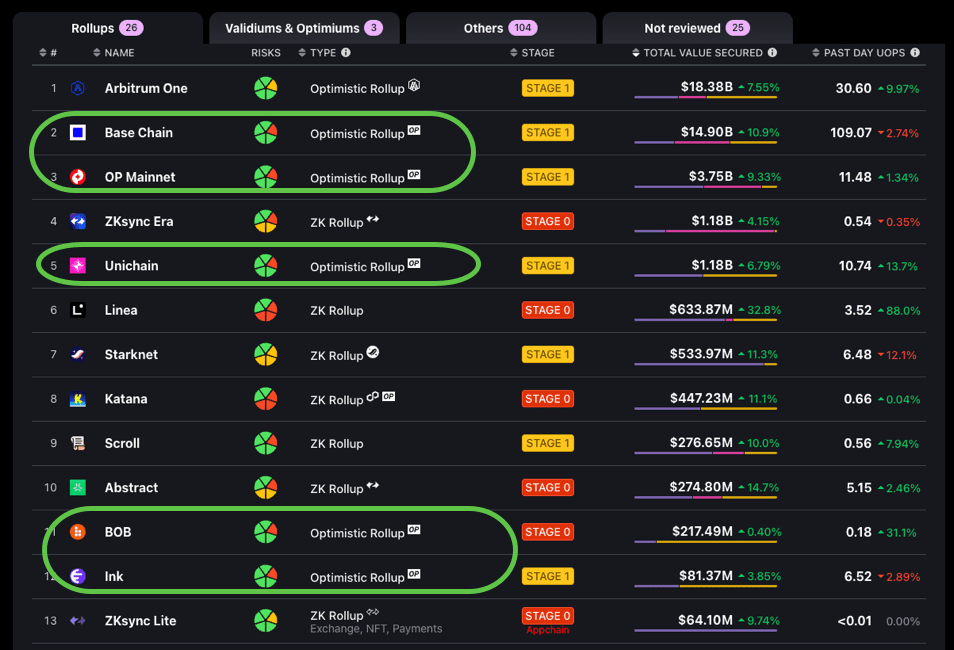Click the Stage 1 badge for Ink
This screenshot has height=650, width=954.
(547, 577)
